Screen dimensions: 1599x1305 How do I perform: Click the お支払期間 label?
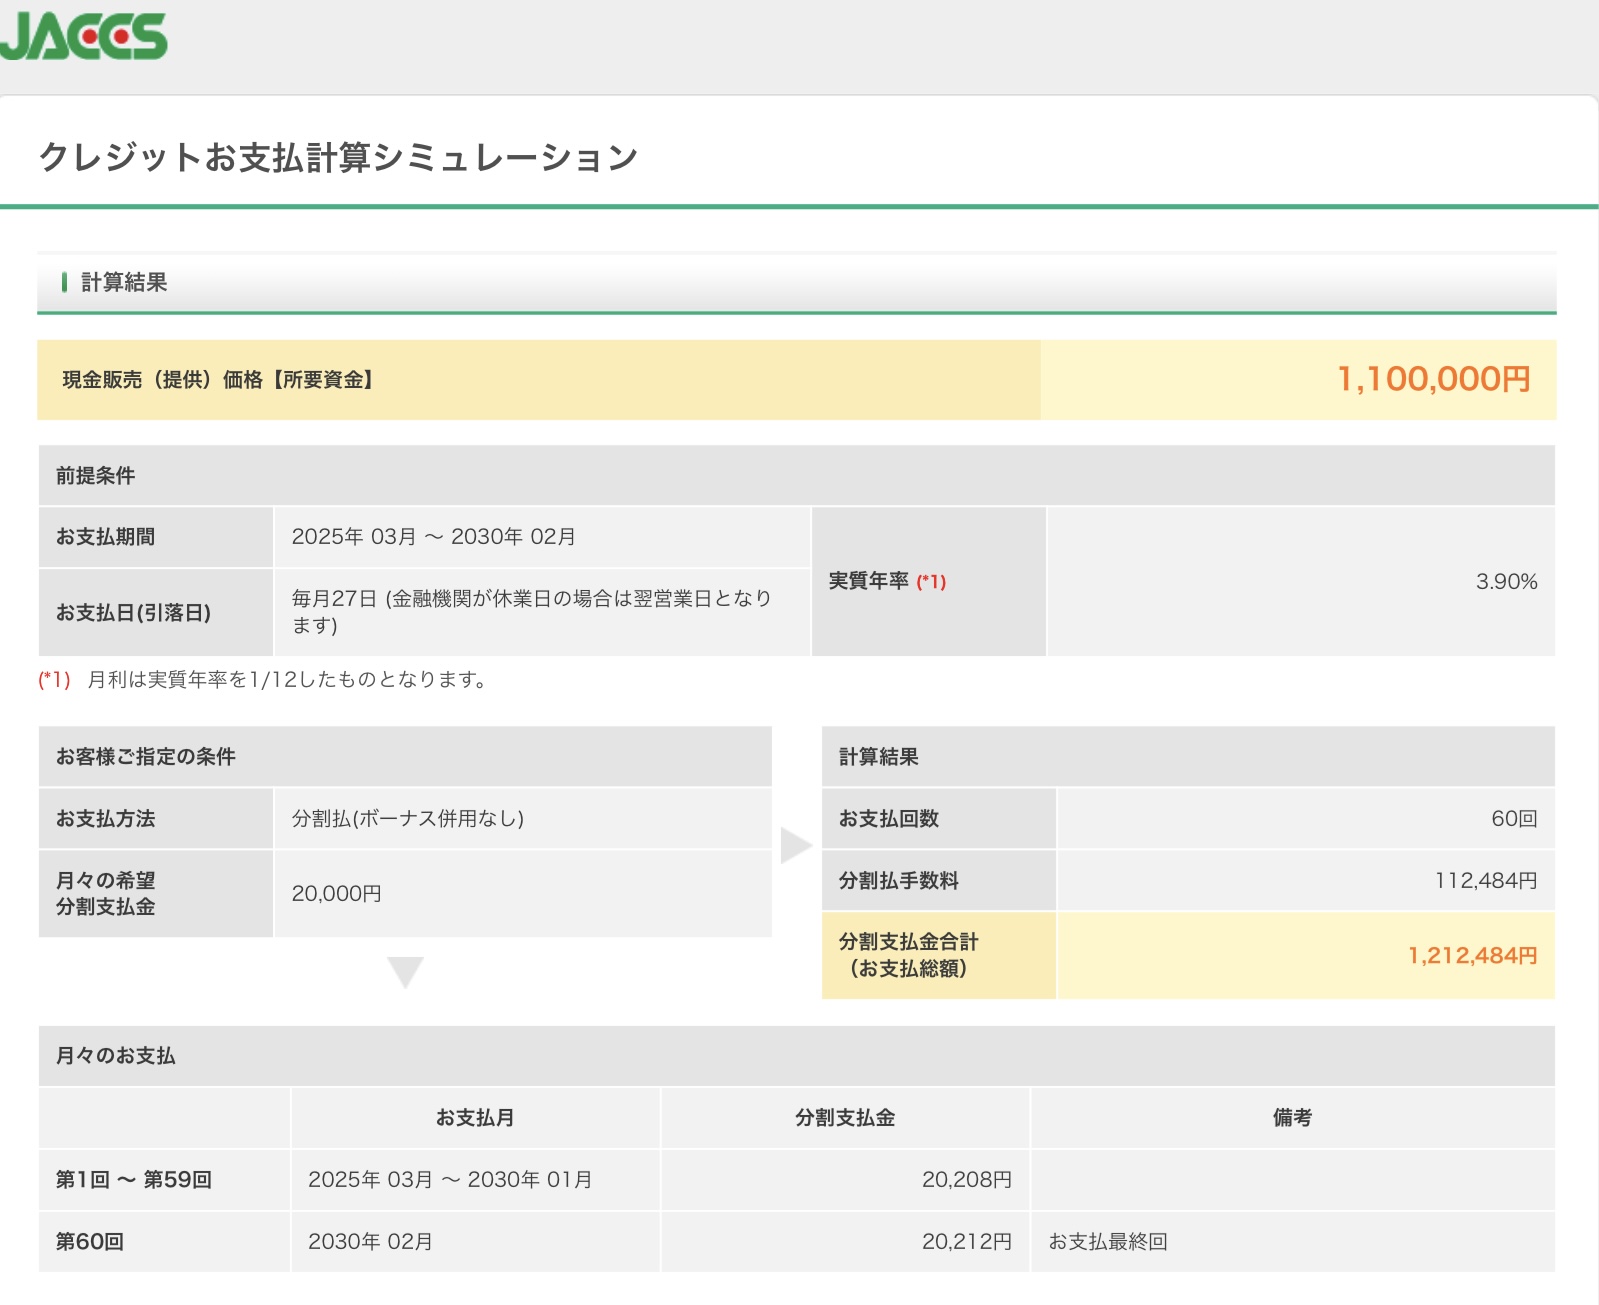coord(105,537)
